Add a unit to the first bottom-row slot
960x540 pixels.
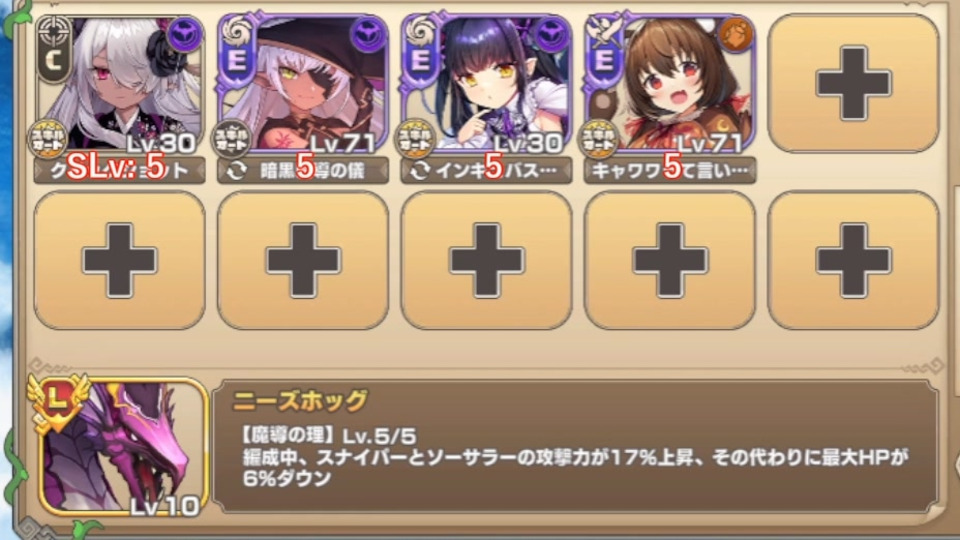119,260
